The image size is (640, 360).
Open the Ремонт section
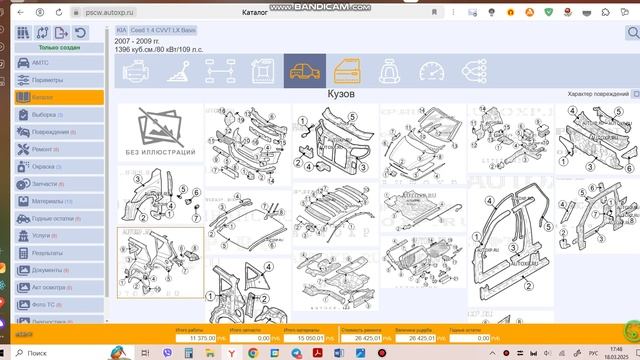point(59,149)
